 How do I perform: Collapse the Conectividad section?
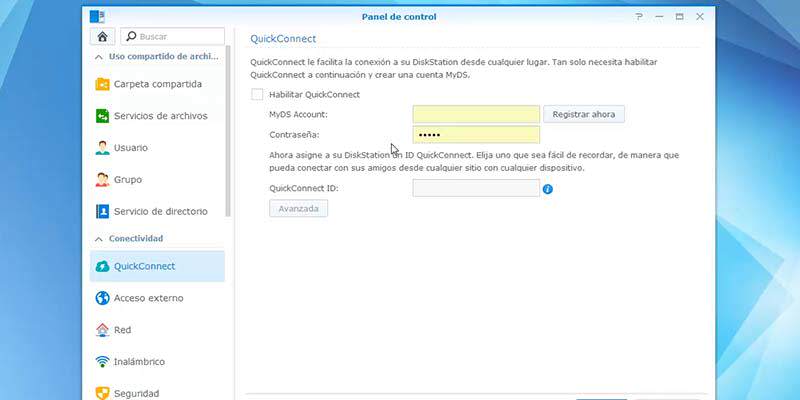click(99, 239)
